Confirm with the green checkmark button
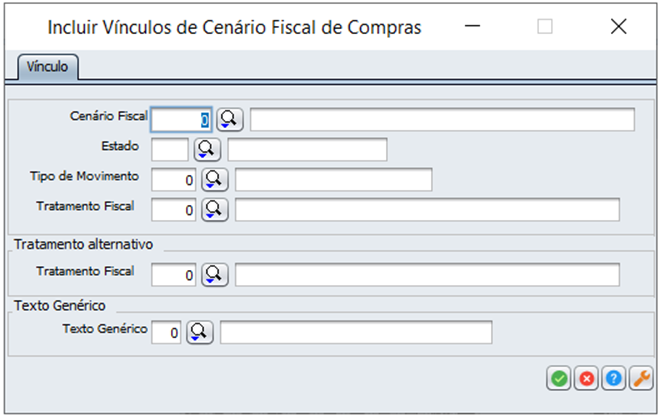This screenshot has width=660, height=418. pos(558,378)
